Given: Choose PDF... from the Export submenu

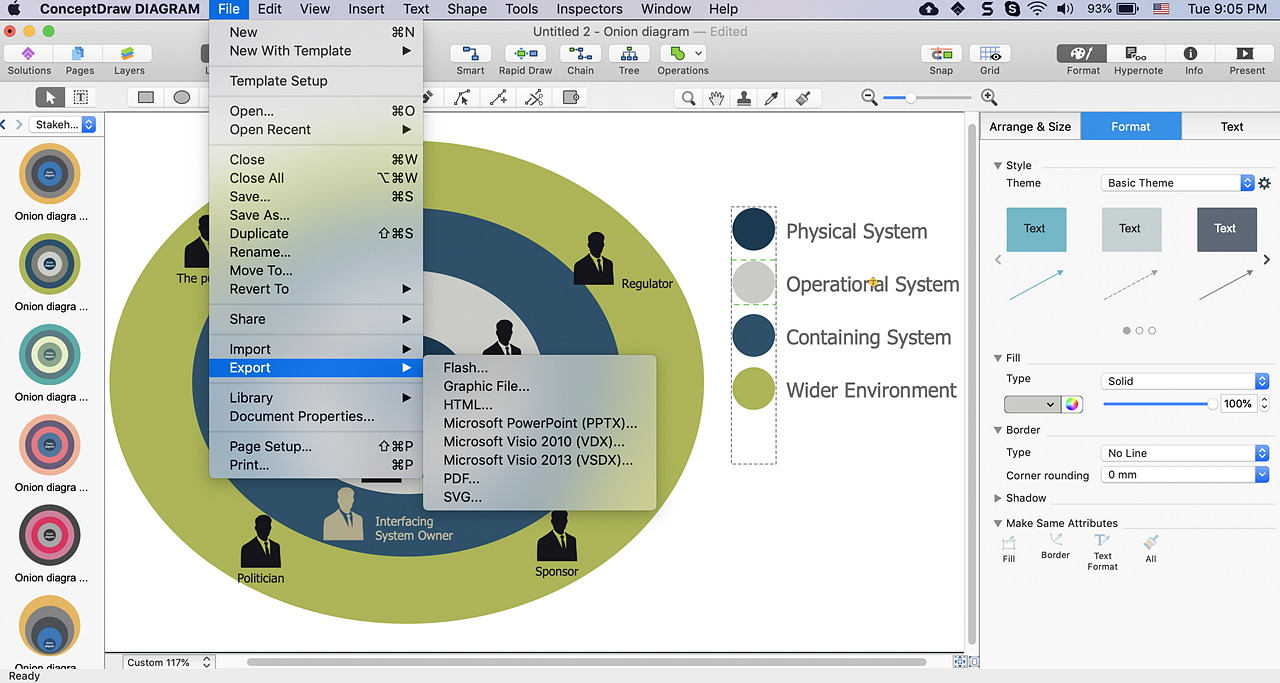Looking at the screenshot, I should 461,479.
